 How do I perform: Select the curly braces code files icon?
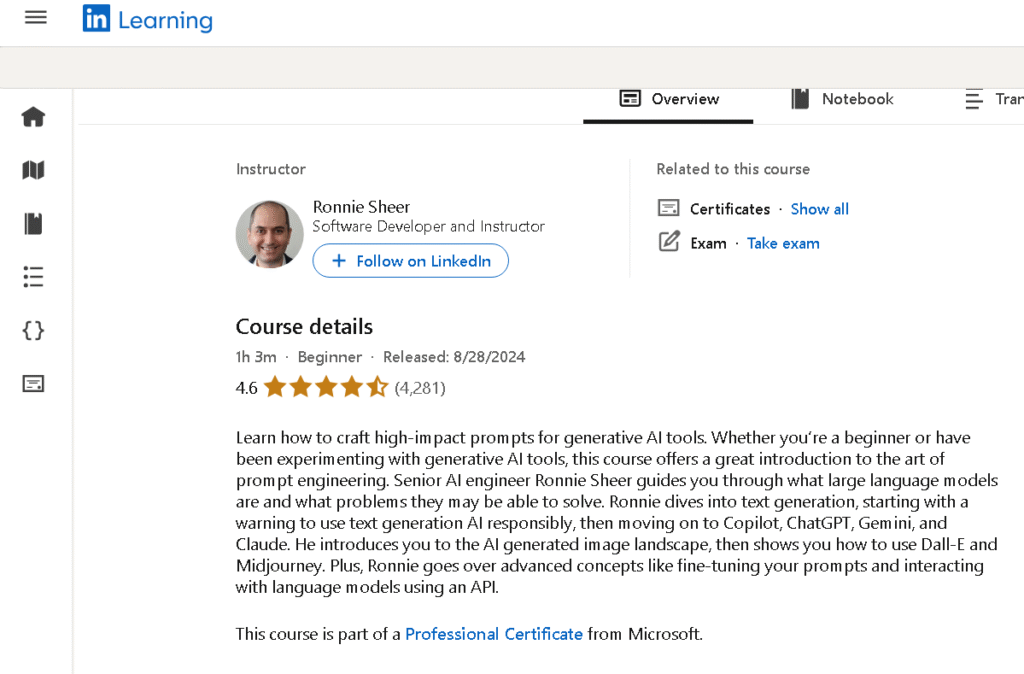click(33, 330)
